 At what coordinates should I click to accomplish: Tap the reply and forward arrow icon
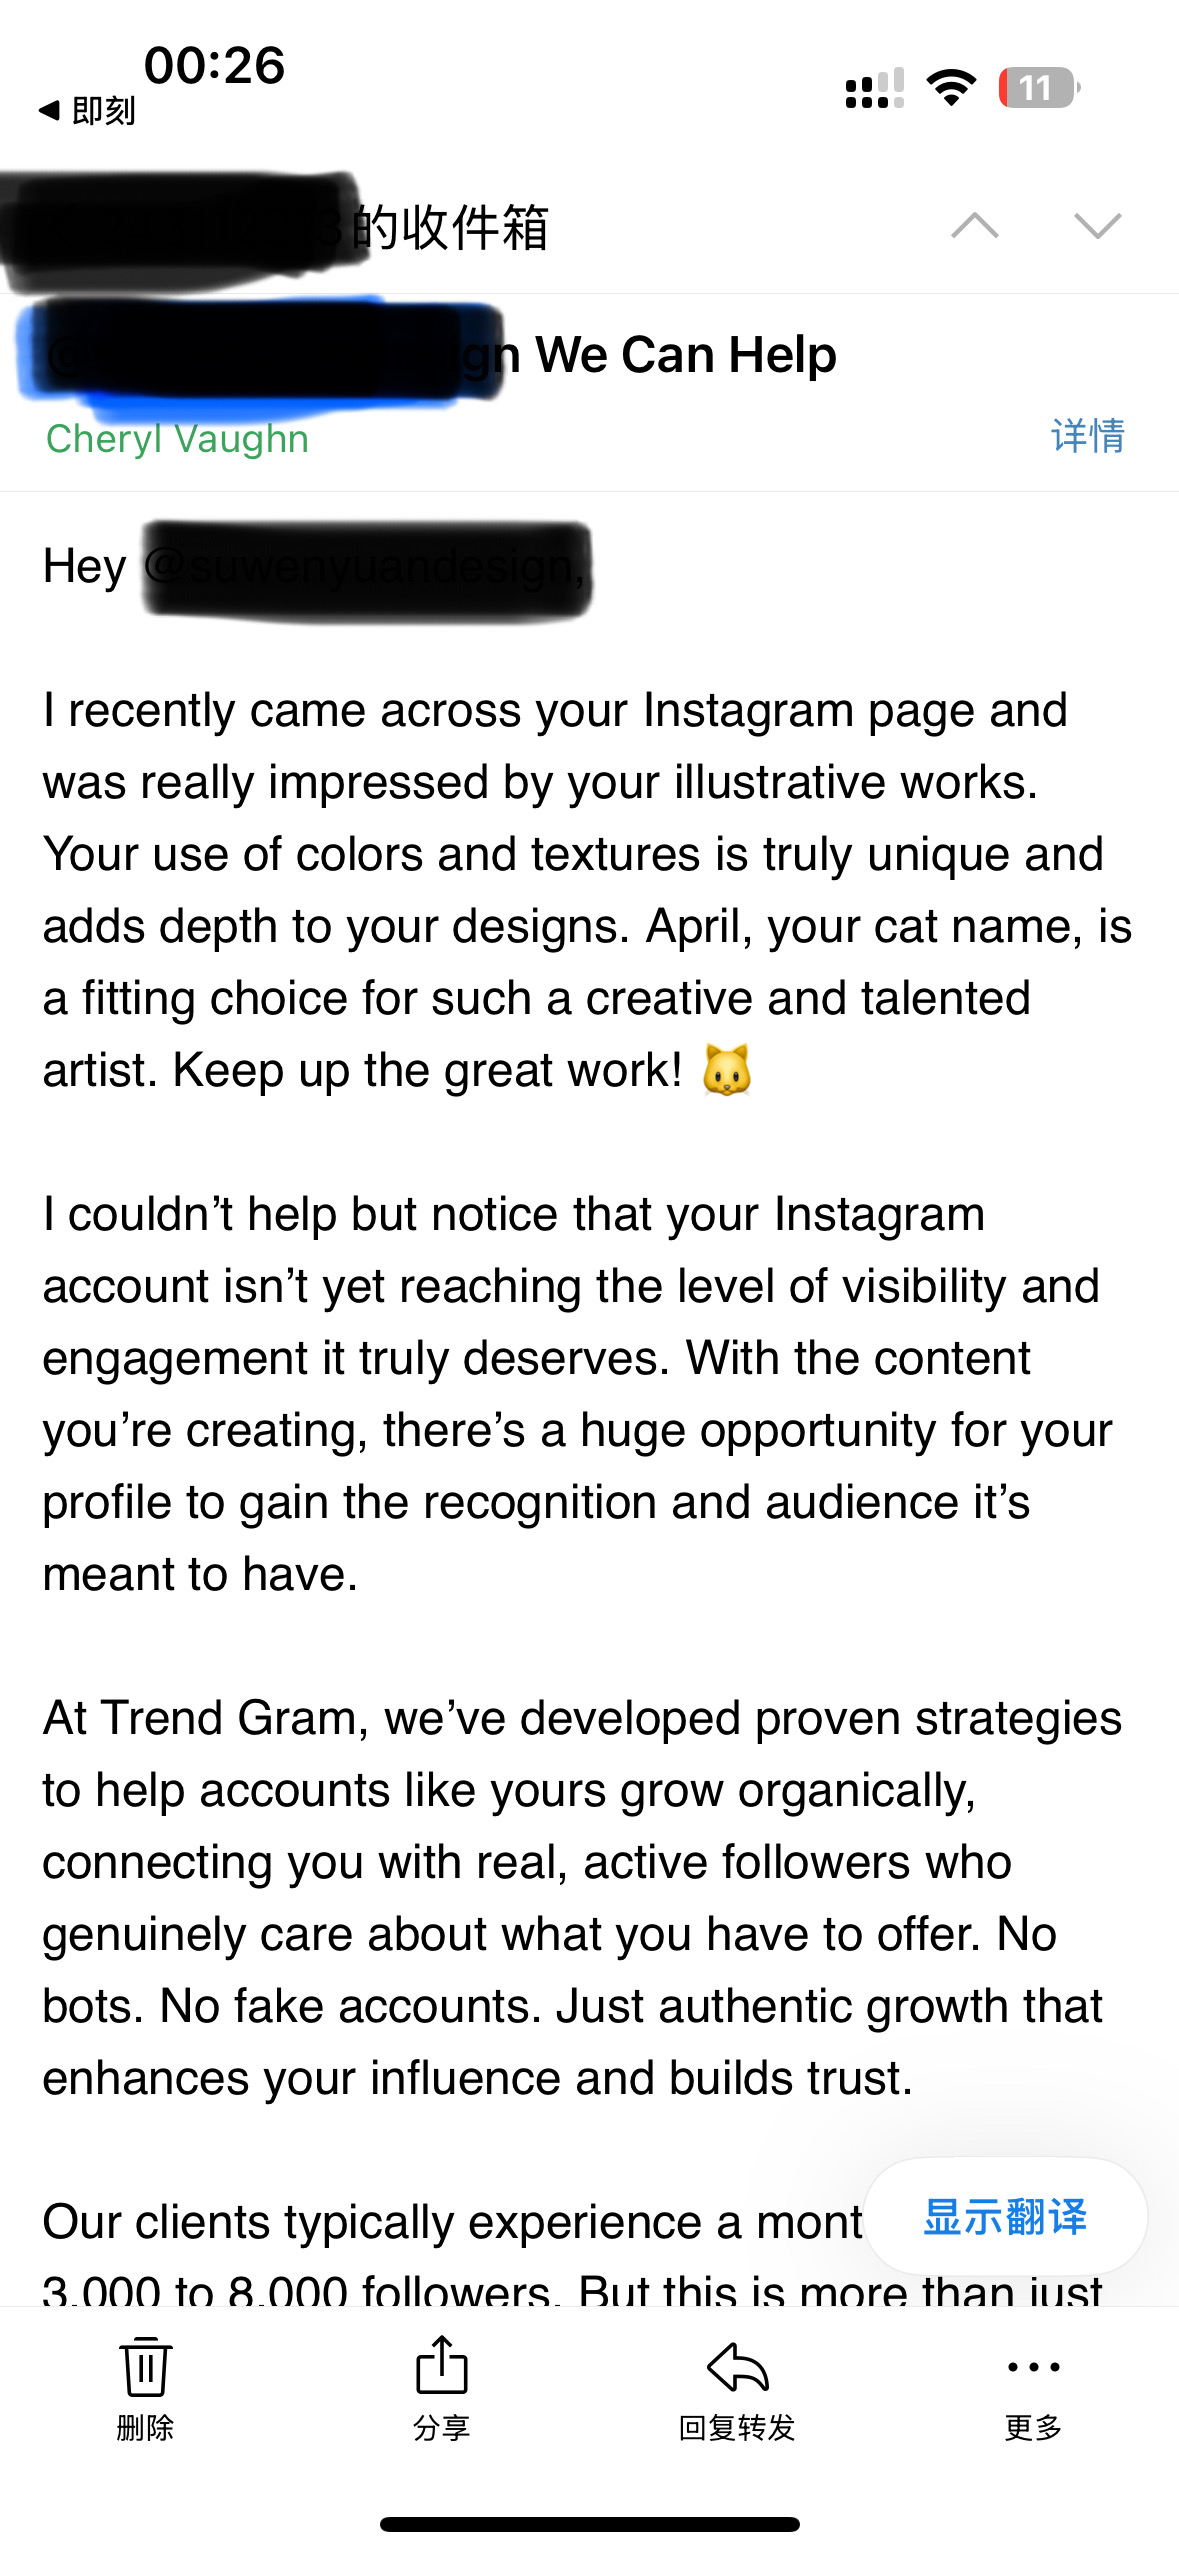[737, 2368]
